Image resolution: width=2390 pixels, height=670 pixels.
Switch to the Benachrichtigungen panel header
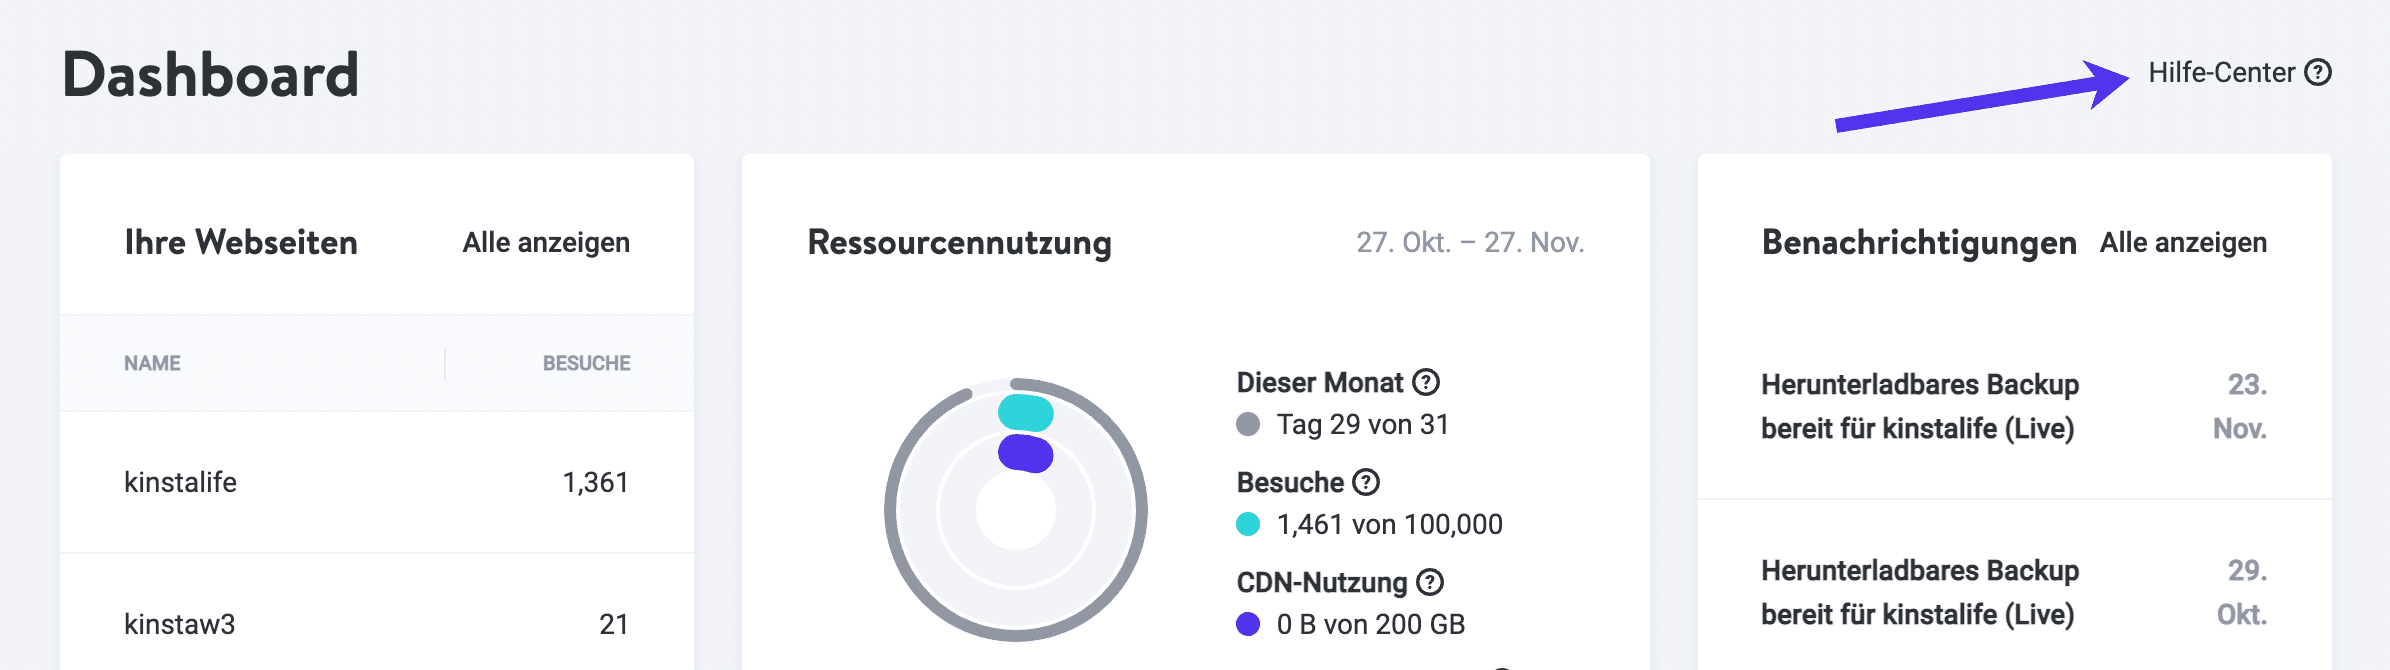tap(1918, 242)
